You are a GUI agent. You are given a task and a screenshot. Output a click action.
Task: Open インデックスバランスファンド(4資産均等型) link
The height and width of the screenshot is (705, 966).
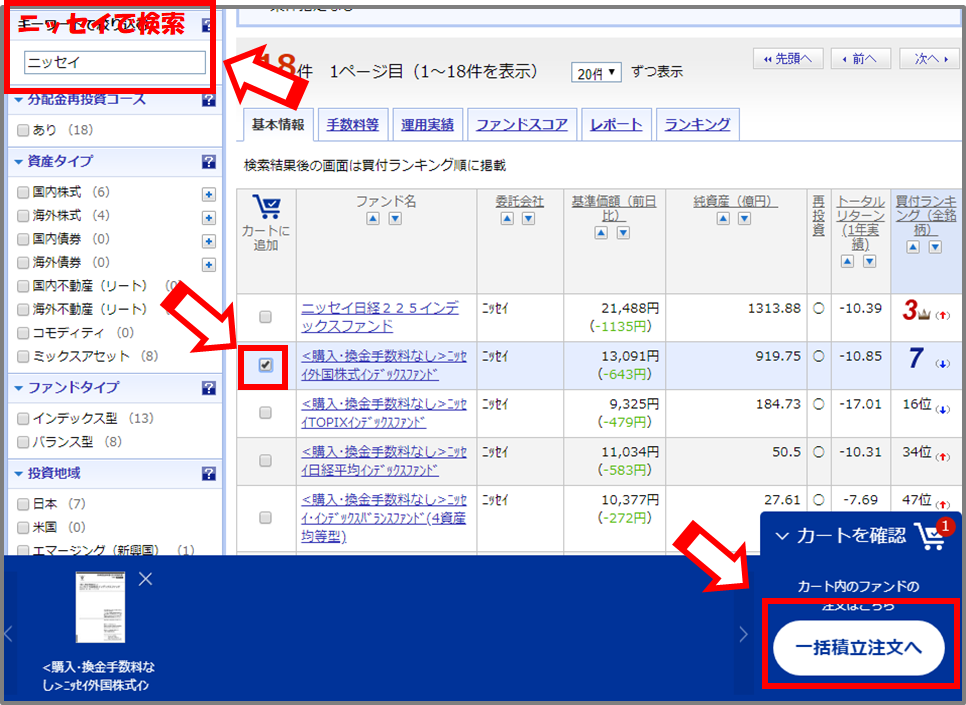point(383,518)
